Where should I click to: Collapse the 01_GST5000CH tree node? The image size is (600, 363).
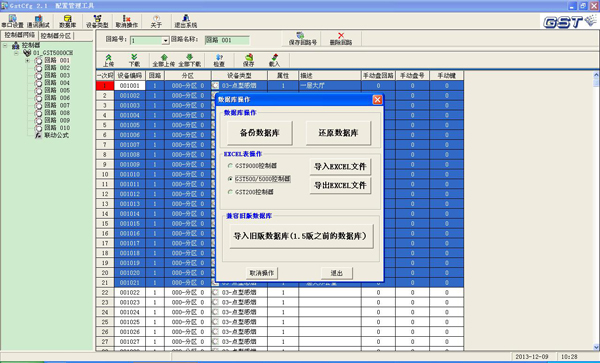pyautogui.click(x=16, y=53)
